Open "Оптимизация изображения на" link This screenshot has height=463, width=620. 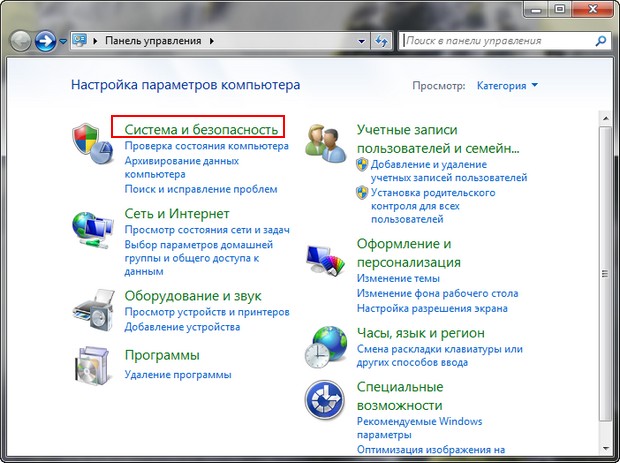(431, 450)
